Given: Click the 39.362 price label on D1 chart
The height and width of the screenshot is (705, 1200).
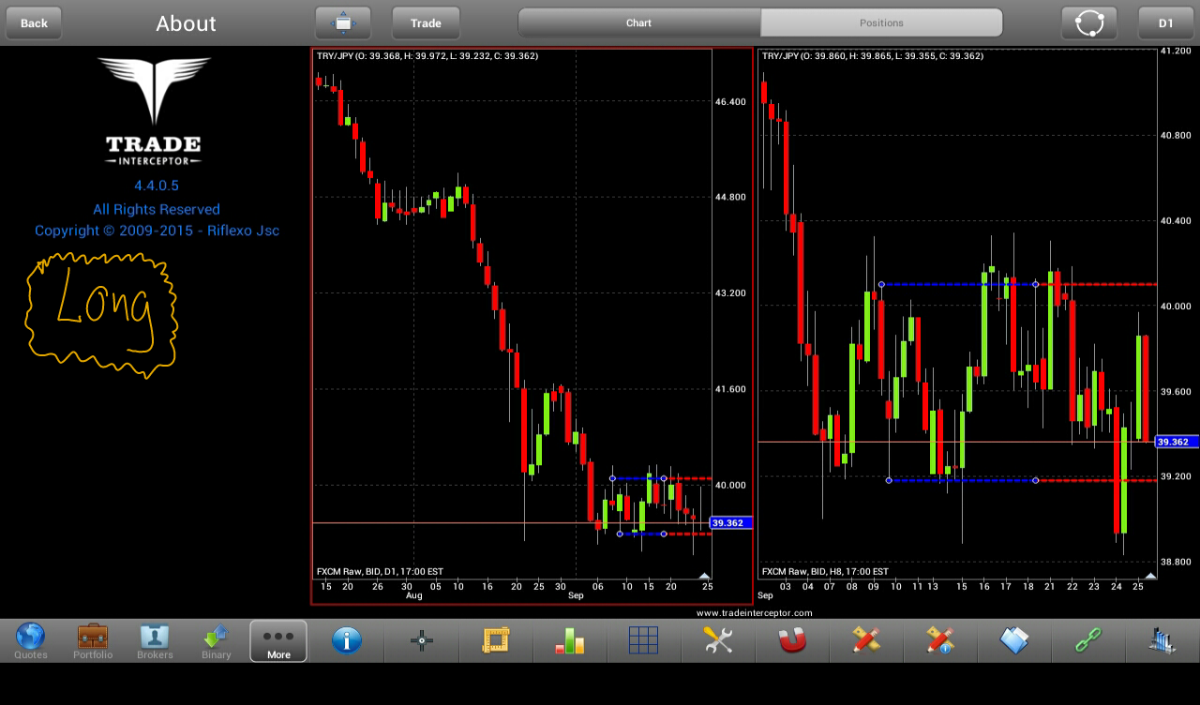Looking at the screenshot, I should [730, 523].
